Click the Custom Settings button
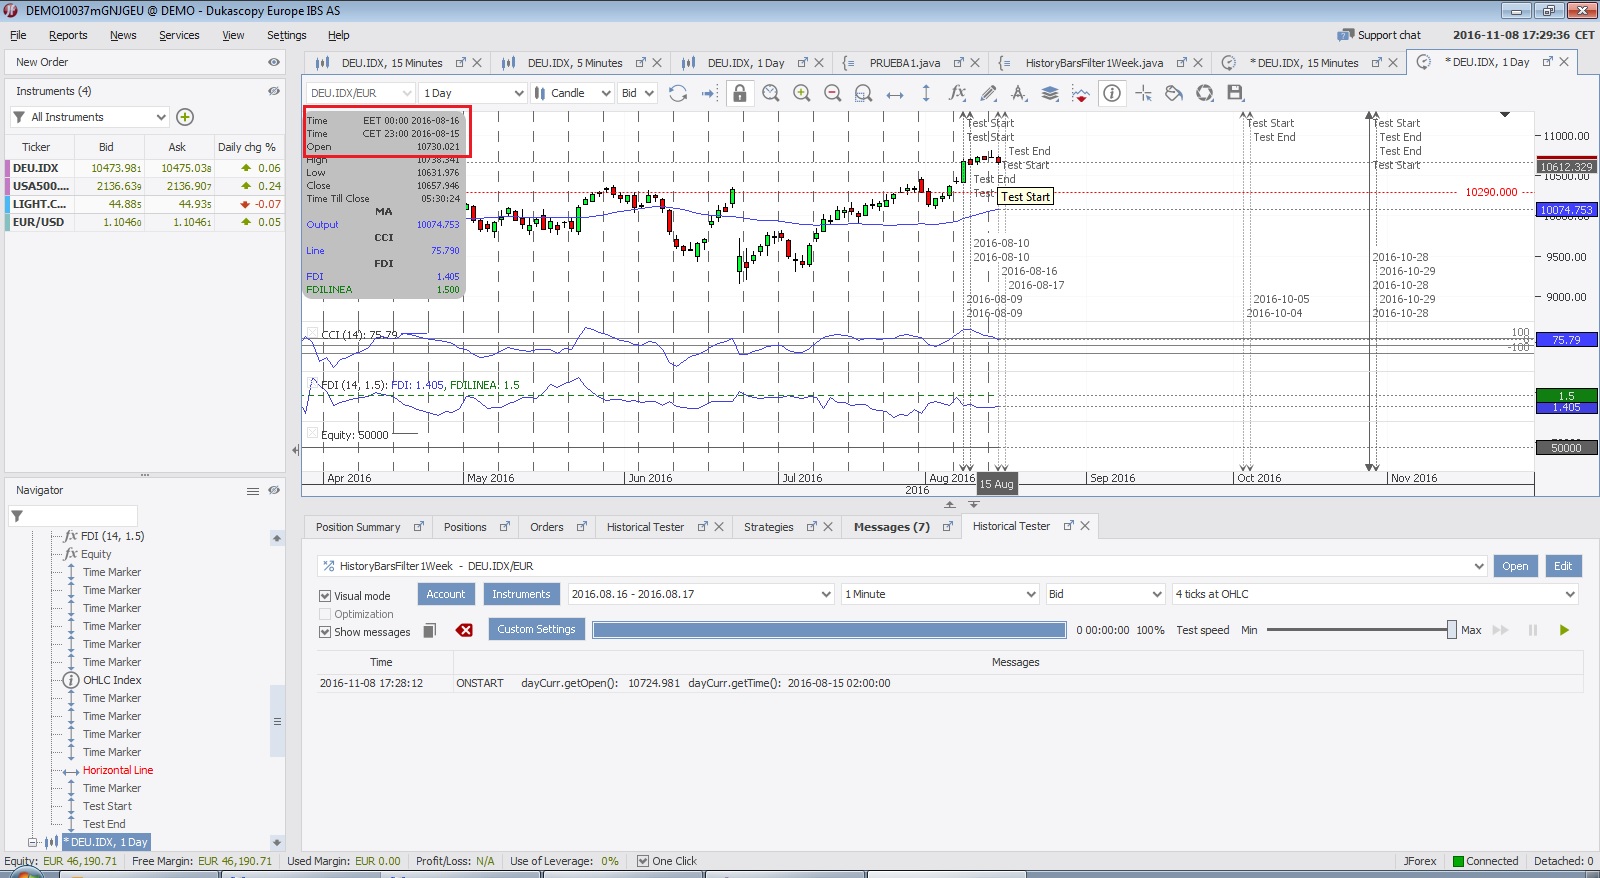Screen dimensions: 1600x878 pos(536,629)
